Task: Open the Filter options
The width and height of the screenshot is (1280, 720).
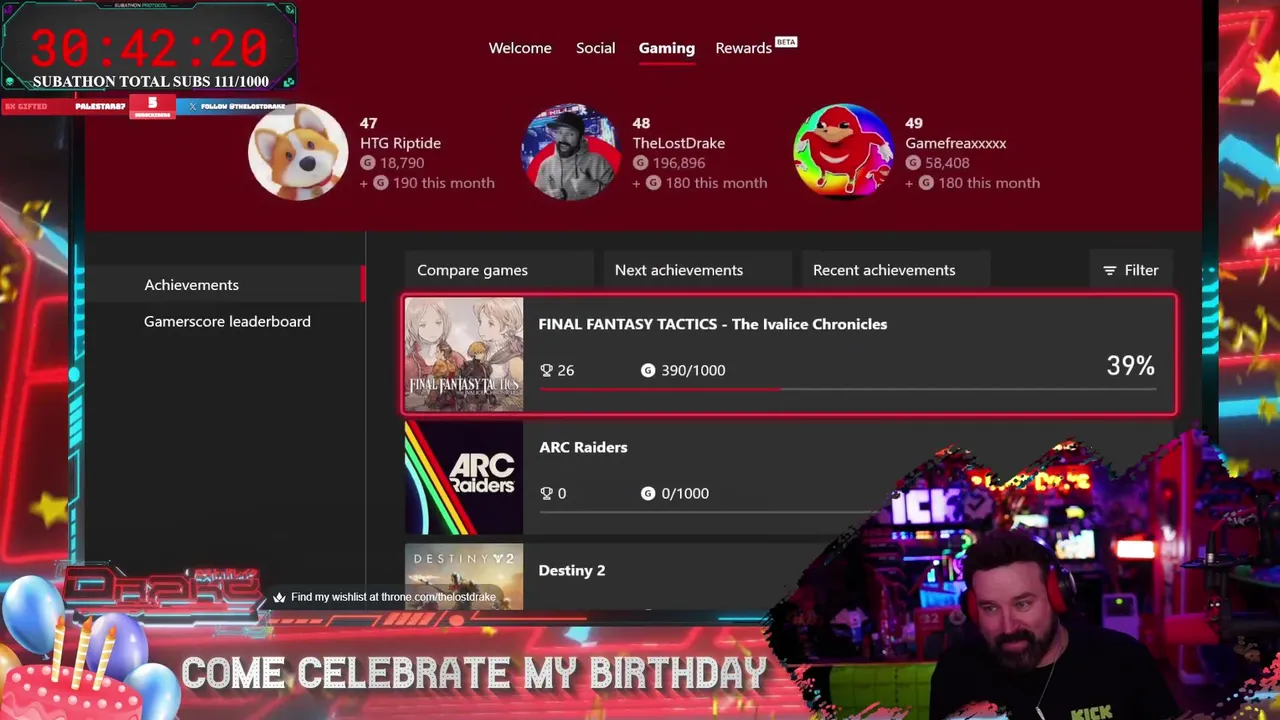Action: pos(1130,270)
